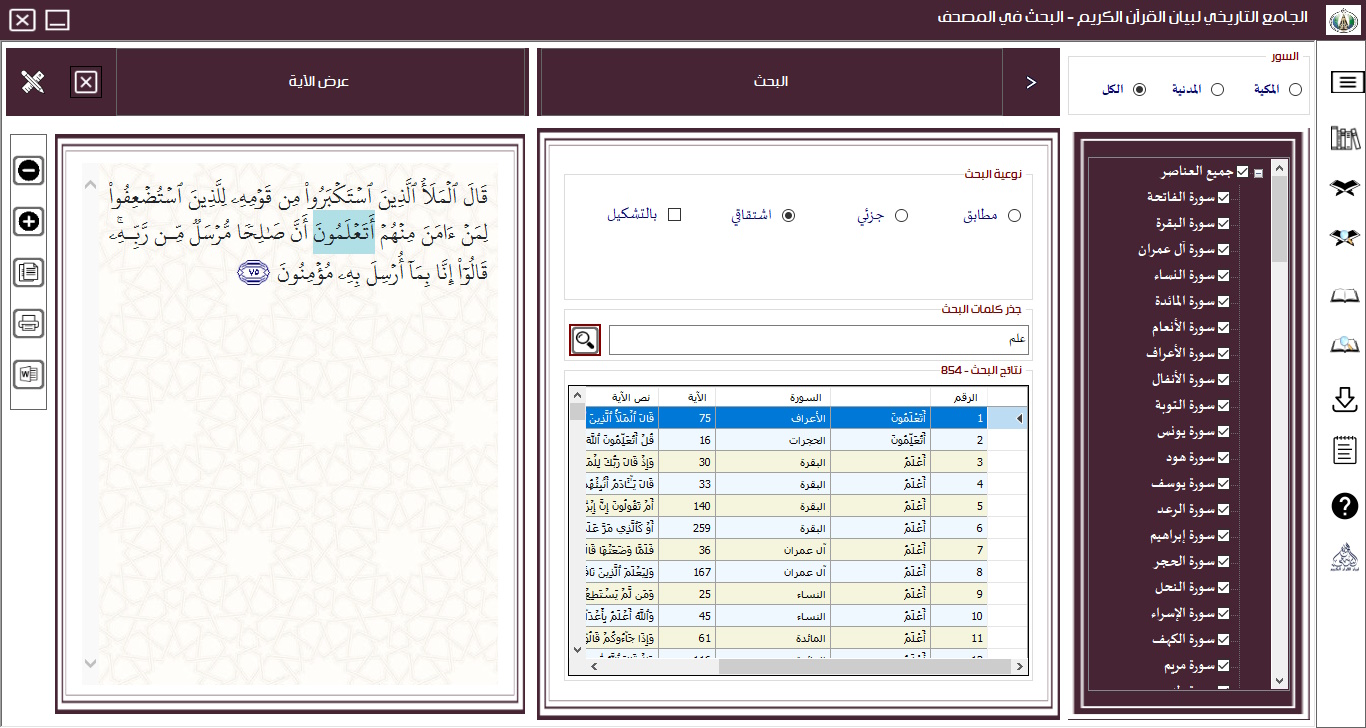The height and width of the screenshot is (728, 1366).
Task: Click the سورة مريم tree label
Action: pyautogui.click(x=1188, y=666)
